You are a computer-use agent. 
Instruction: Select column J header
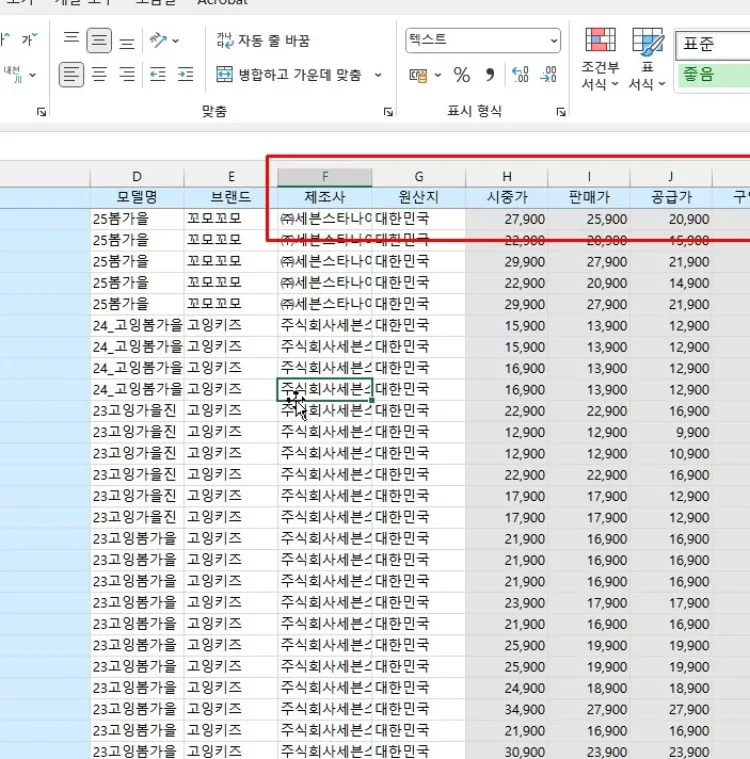671,177
